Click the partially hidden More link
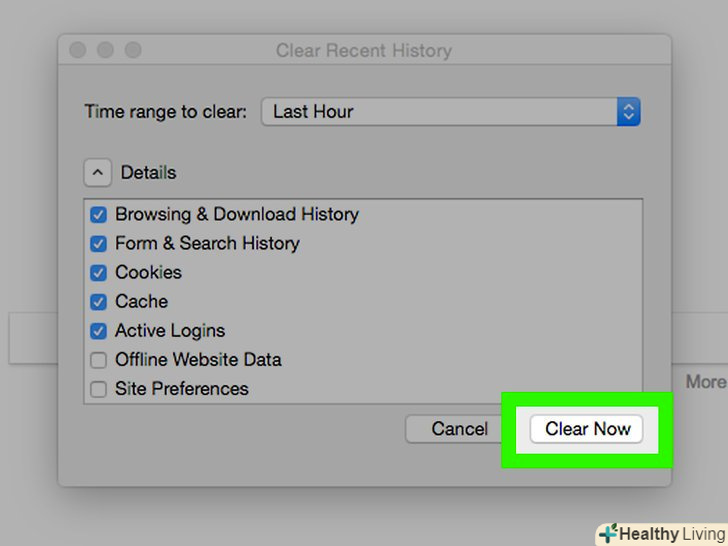 [x=705, y=382]
